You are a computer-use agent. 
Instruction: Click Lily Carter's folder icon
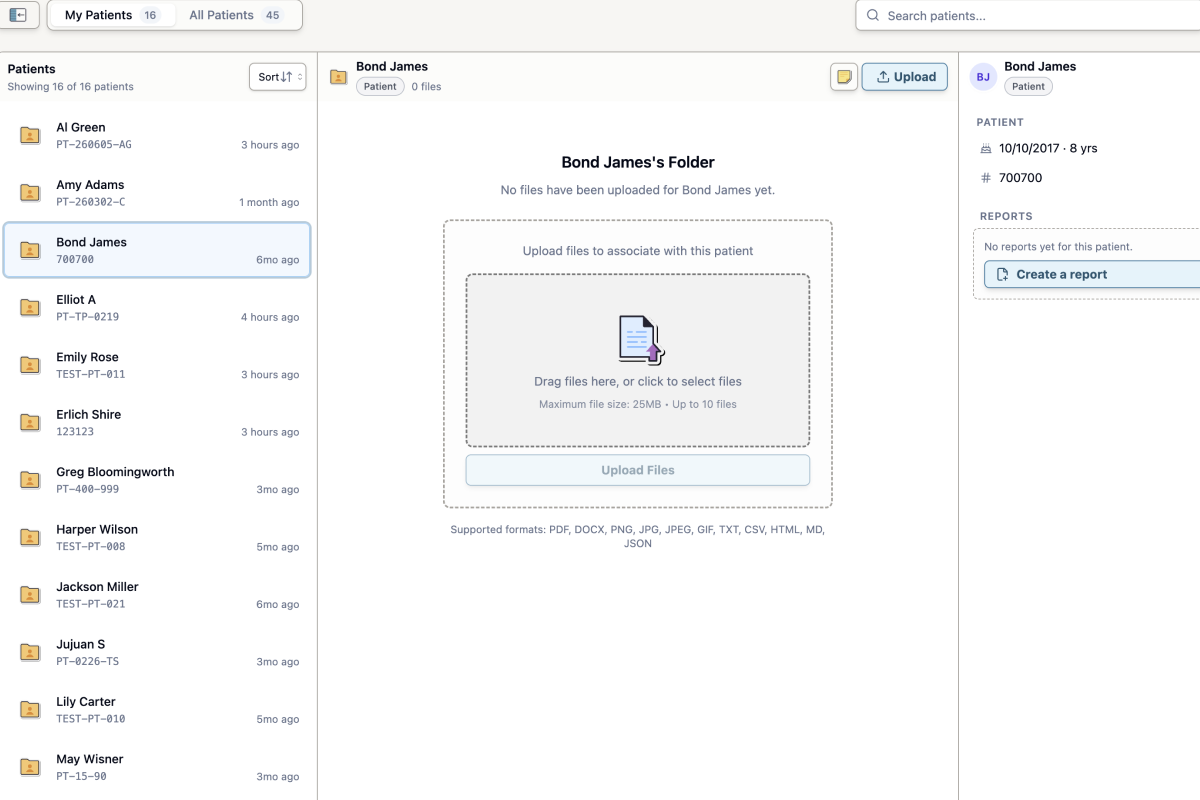(x=30, y=710)
